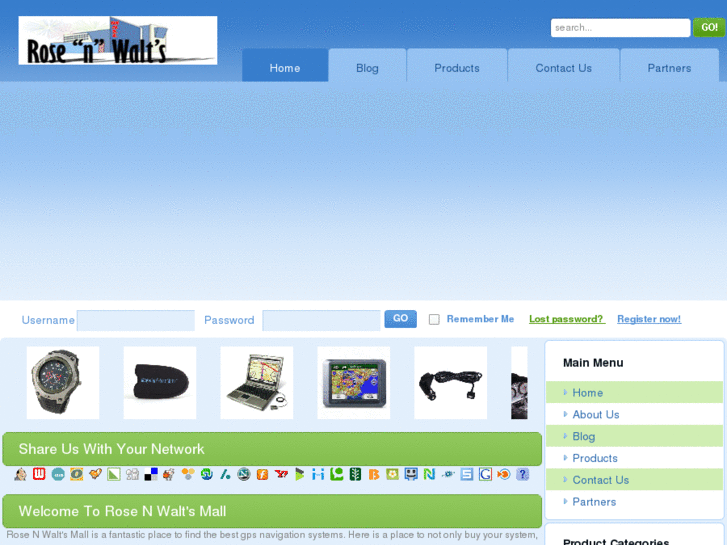The image size is (727, 545).
Task: Click Contact Us in Main Menu
Action: click(x=634, y=480)
